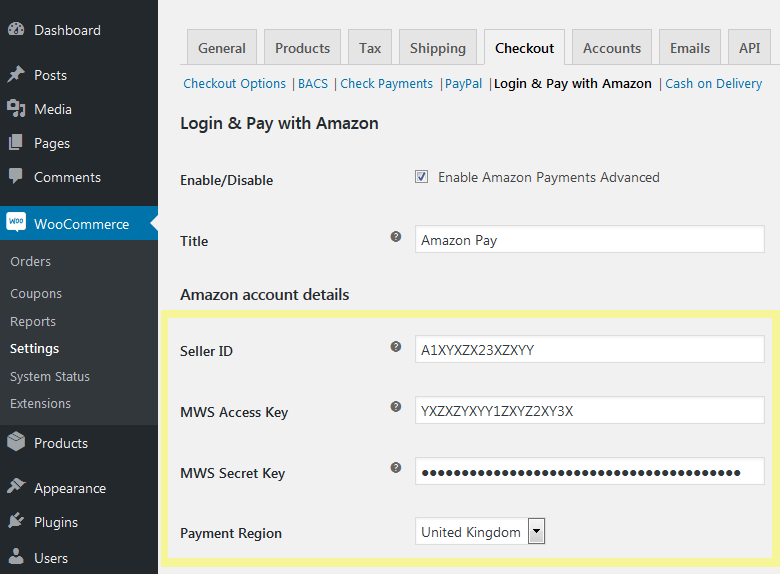Click the Products box icon
Viewport: 780px width, 574px height.
[x=16, y=443]
